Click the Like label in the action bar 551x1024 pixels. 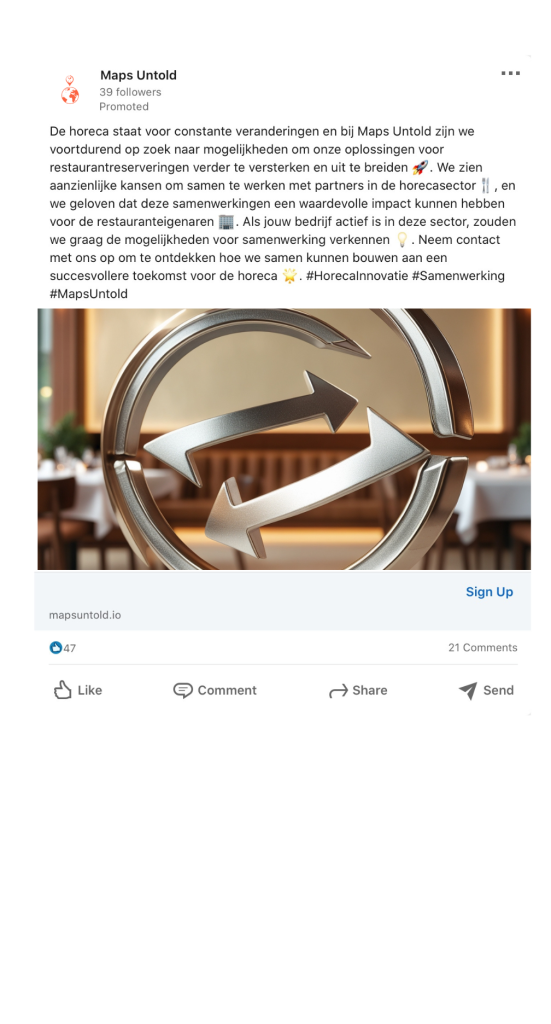coord(89,690)
